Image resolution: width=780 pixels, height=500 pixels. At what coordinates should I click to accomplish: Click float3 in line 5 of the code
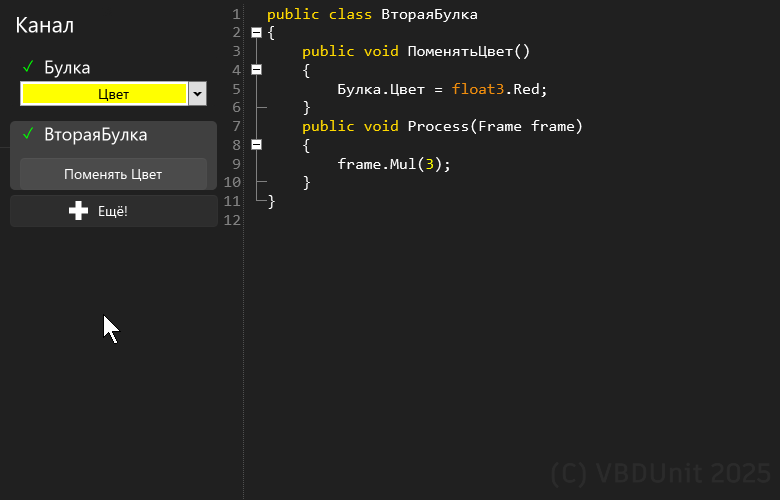(478, 89)
